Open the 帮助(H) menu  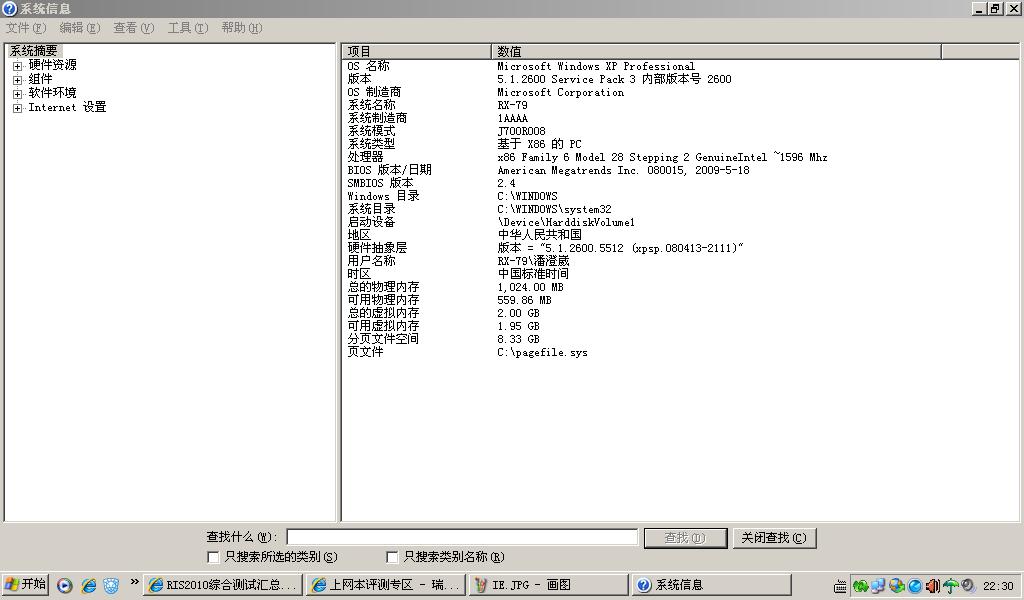pos(242,27)
